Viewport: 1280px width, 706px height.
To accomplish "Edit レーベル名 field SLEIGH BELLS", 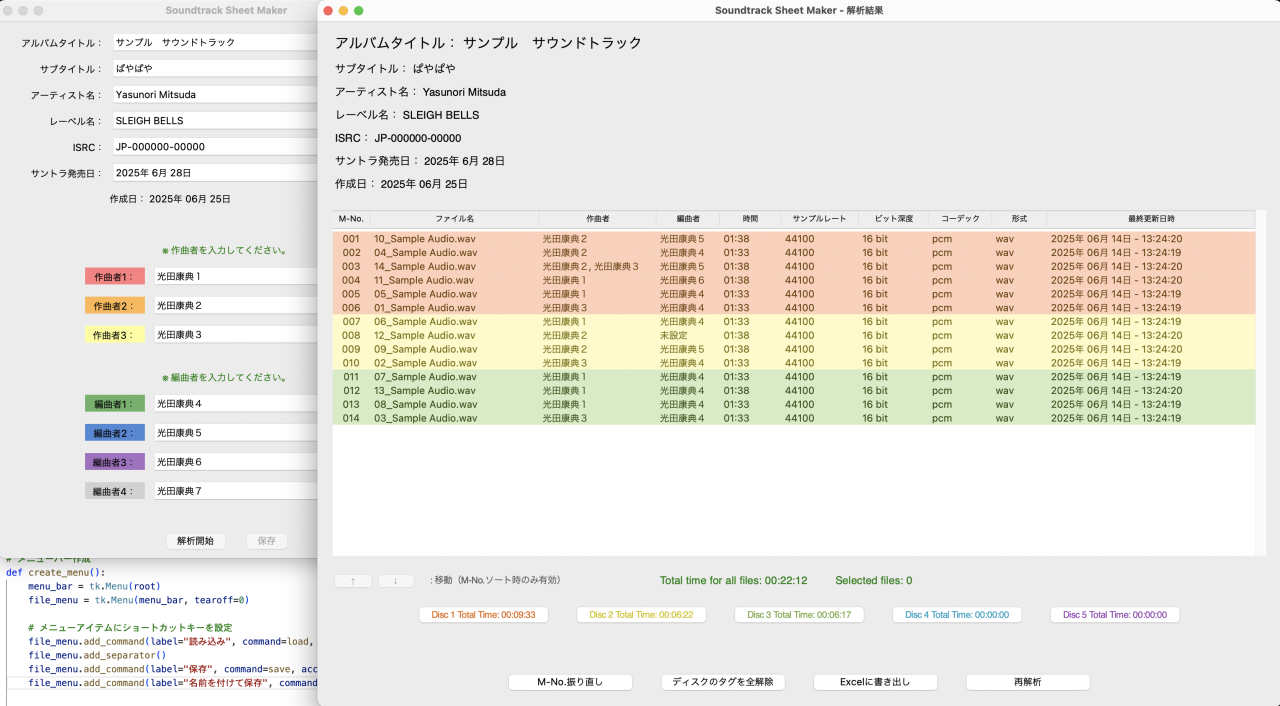I will [x=214, y=121].
